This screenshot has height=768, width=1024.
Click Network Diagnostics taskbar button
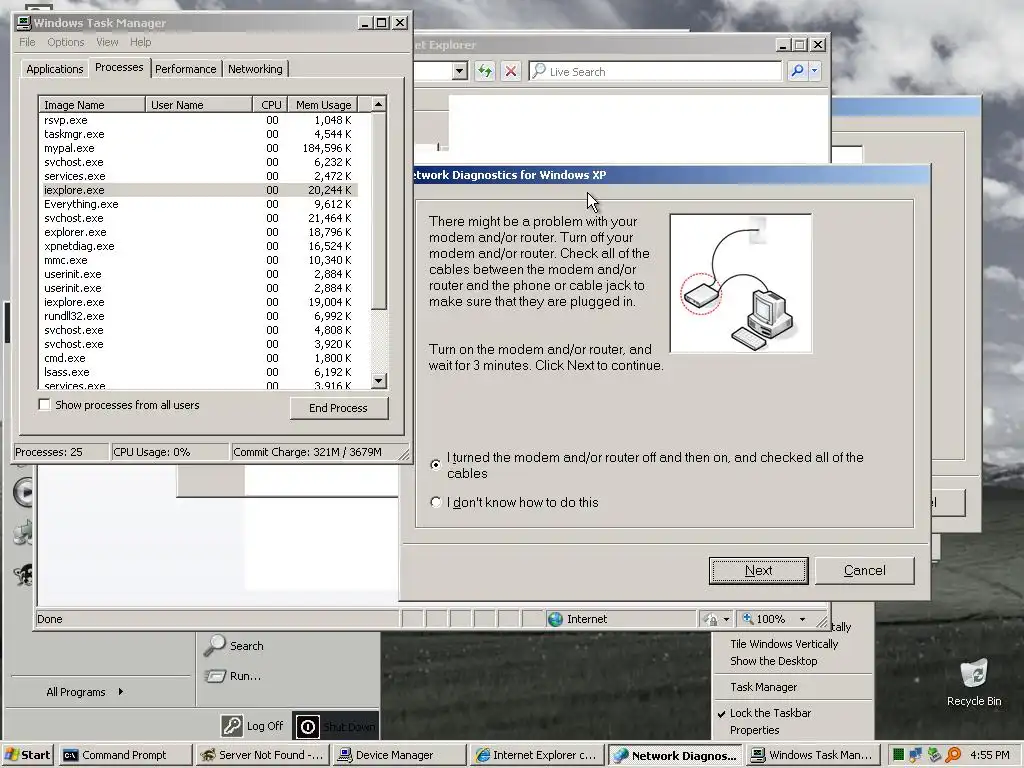click(x=674, y=755)
